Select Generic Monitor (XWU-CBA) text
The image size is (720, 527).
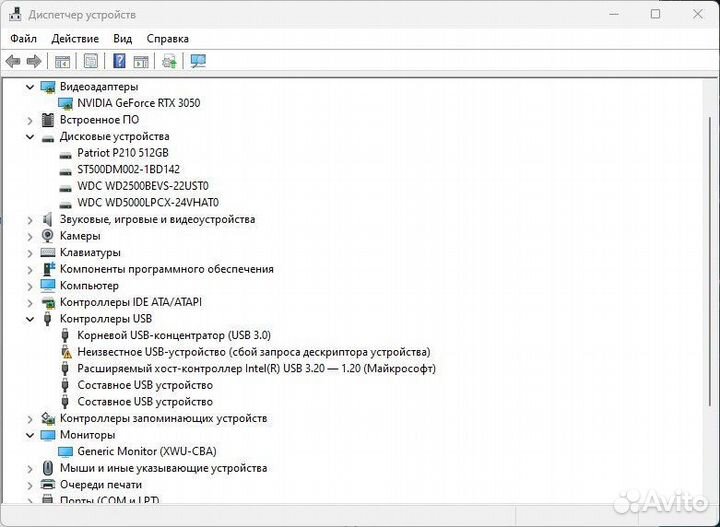coord(147,451)
